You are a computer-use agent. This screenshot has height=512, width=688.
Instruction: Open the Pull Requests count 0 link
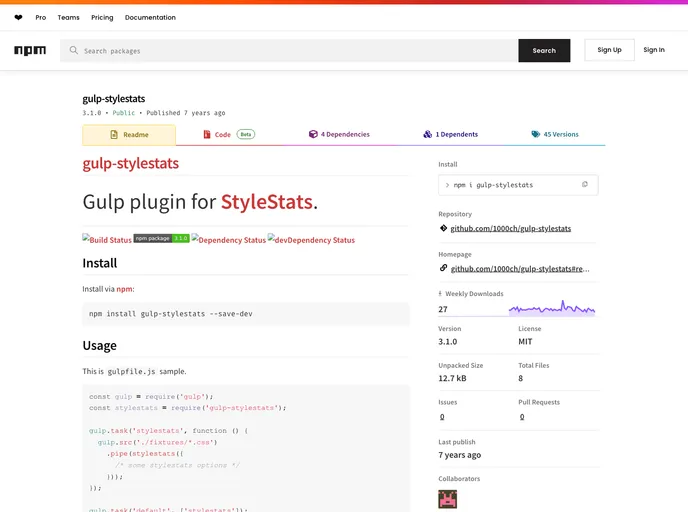point(522,417)
